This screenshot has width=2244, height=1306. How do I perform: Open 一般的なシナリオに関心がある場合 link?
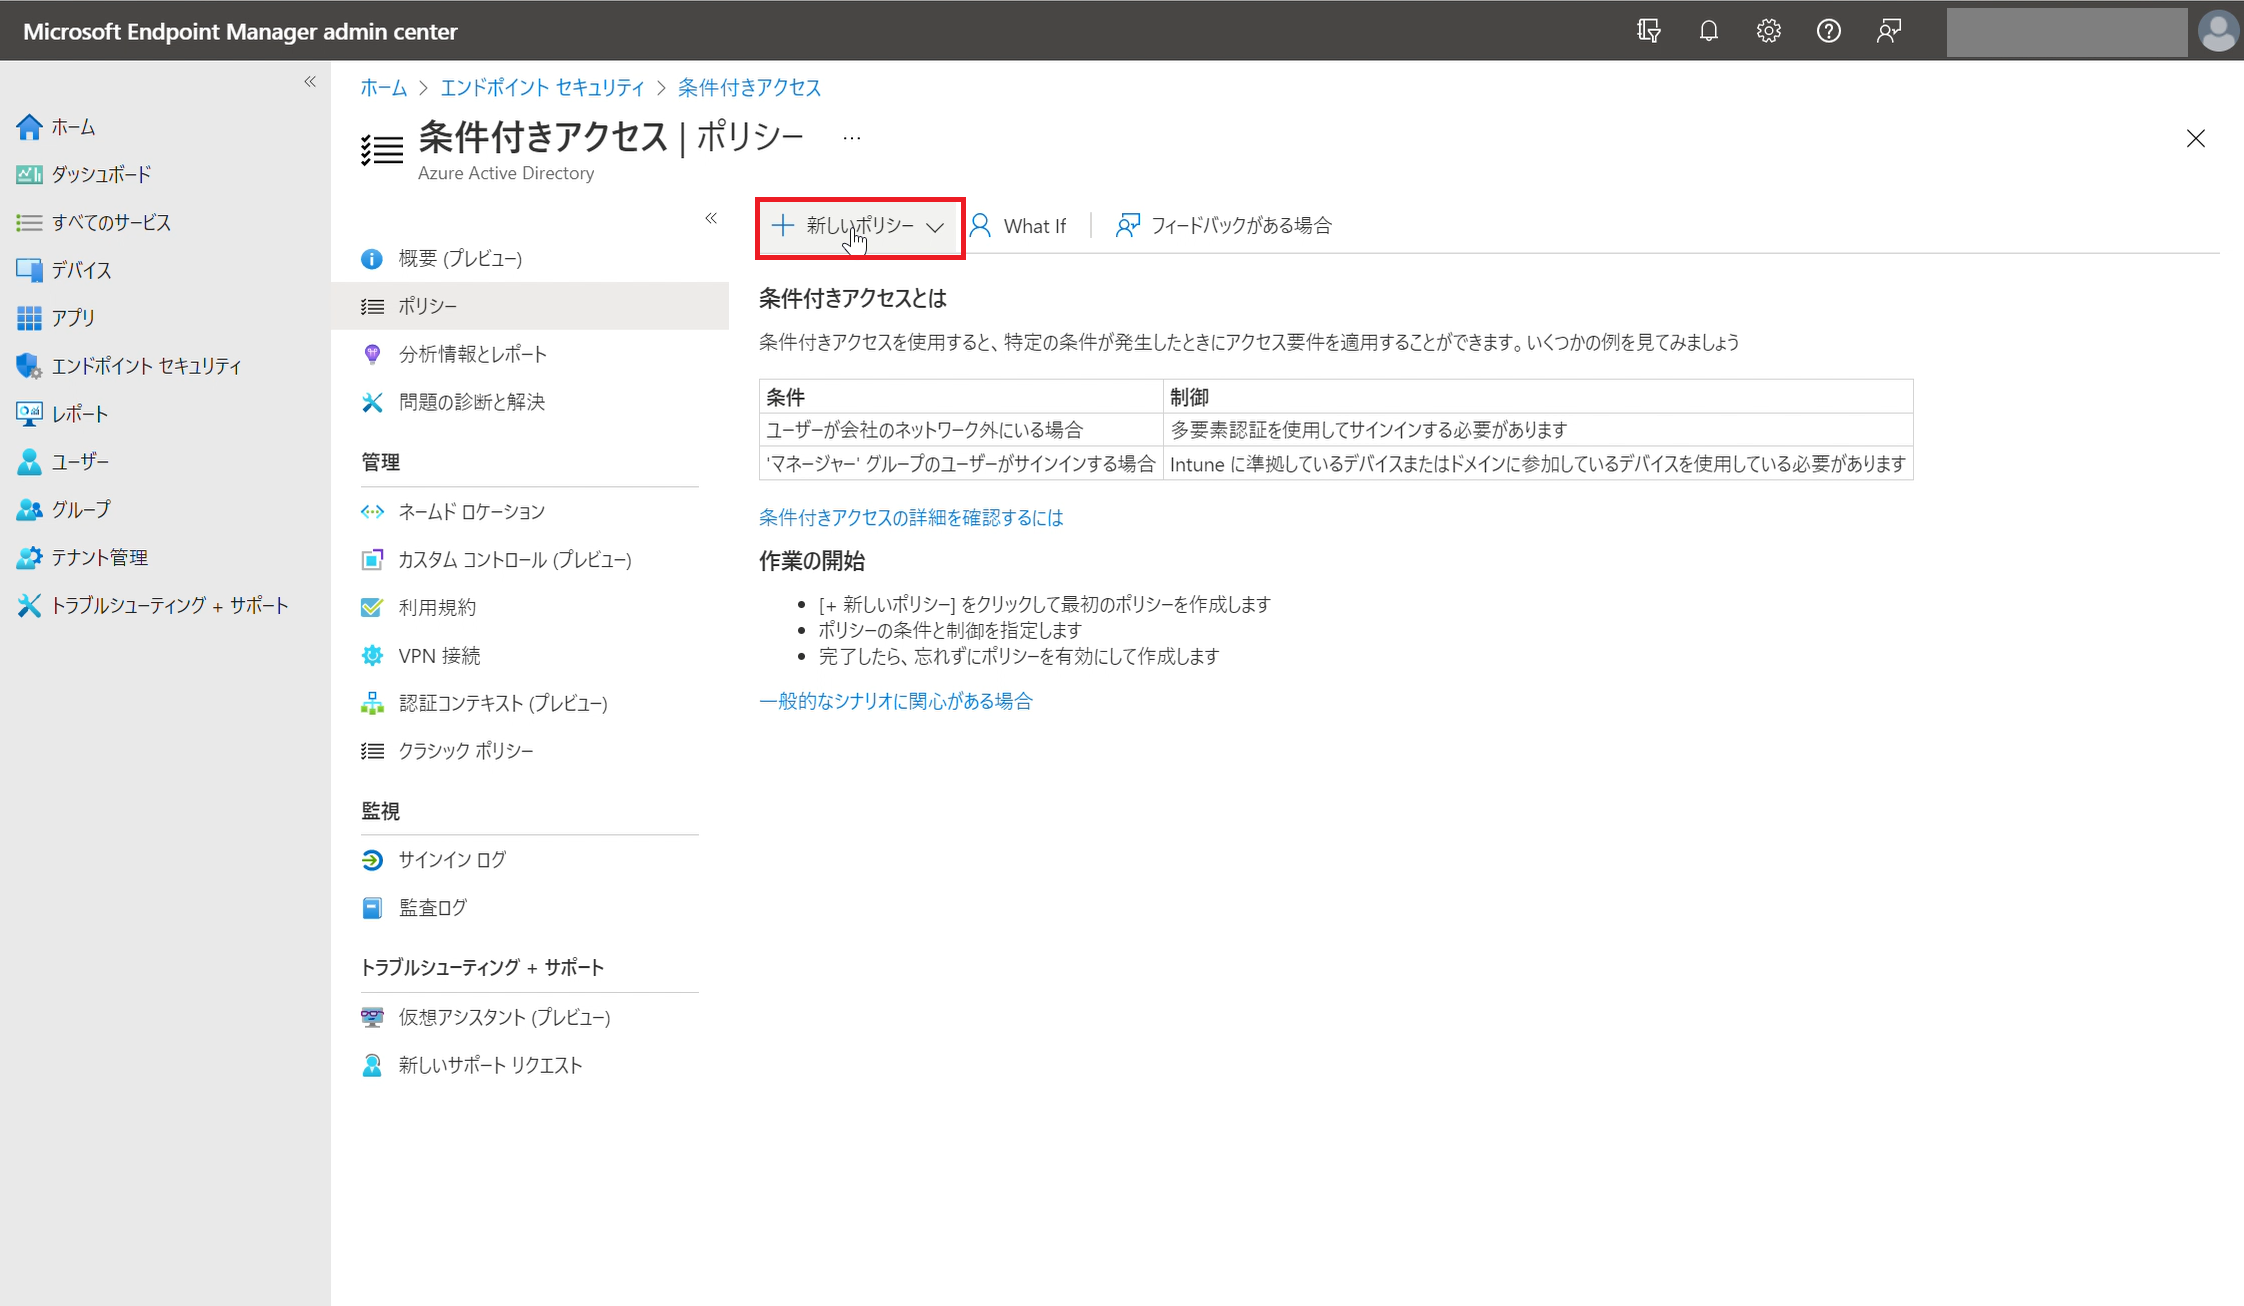tap(896, 702)
